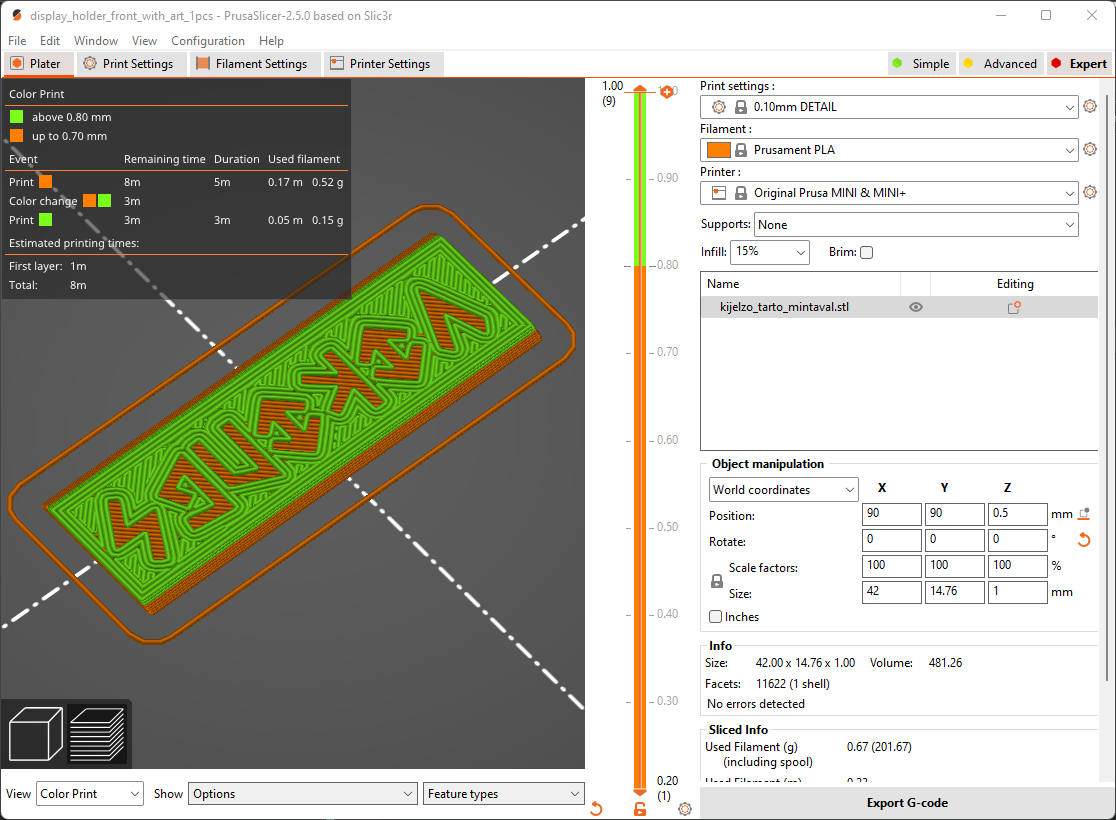Click the Print Settings tab cog icon

click(90, 63)
